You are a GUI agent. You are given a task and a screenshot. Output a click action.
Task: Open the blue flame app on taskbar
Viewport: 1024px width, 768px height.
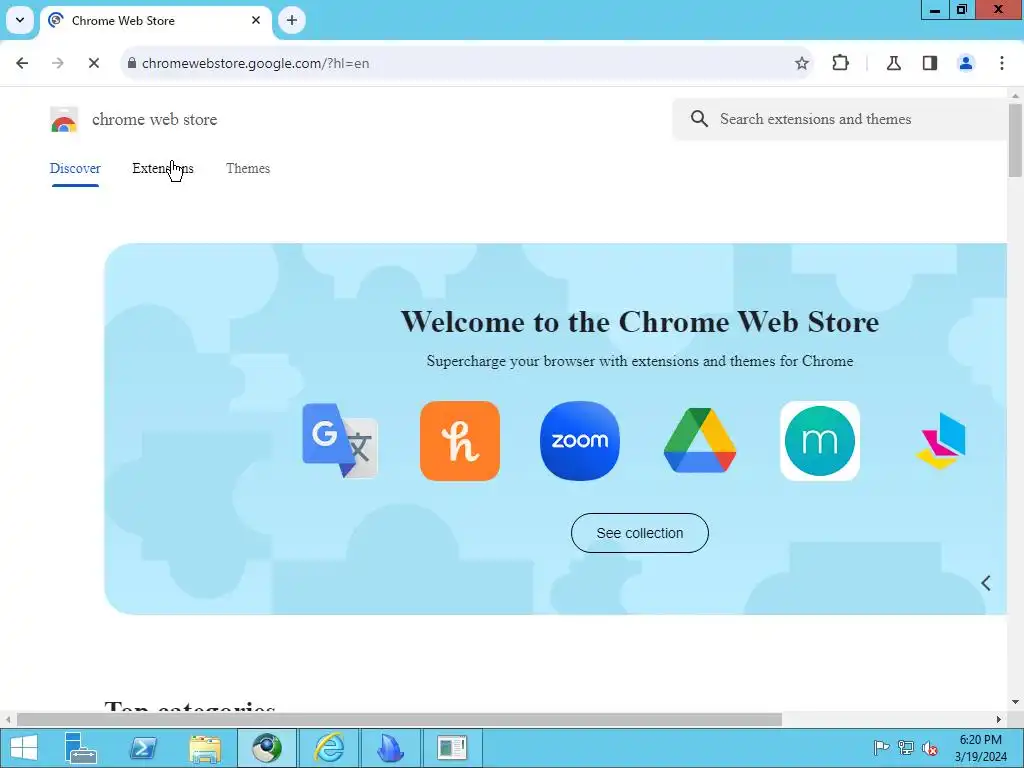point(390,748)
